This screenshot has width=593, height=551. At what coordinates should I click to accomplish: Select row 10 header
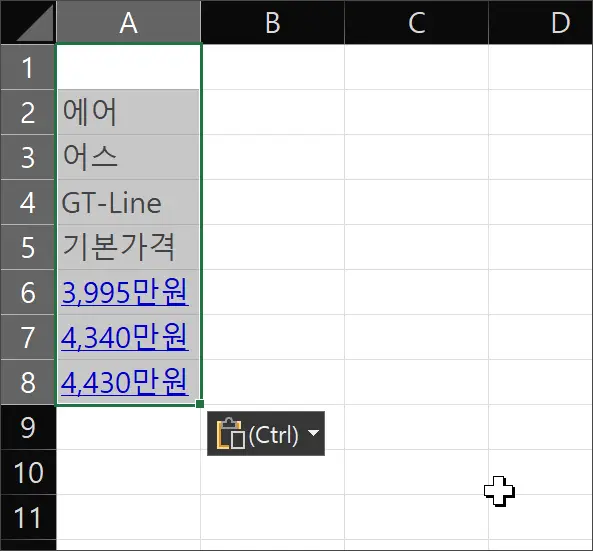tap(28, 472)
